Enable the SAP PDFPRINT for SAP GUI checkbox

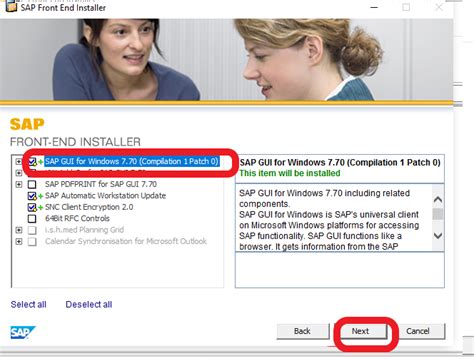pos(32,184)
